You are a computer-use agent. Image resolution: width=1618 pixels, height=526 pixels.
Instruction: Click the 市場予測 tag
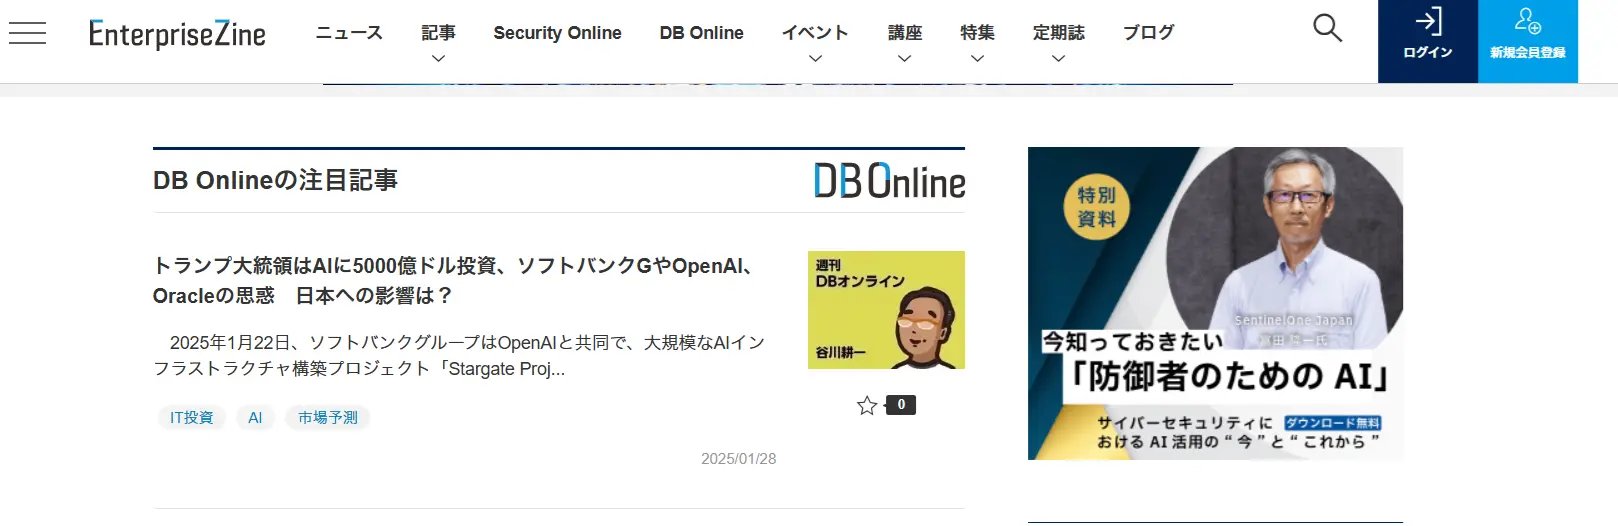(328, 417)
